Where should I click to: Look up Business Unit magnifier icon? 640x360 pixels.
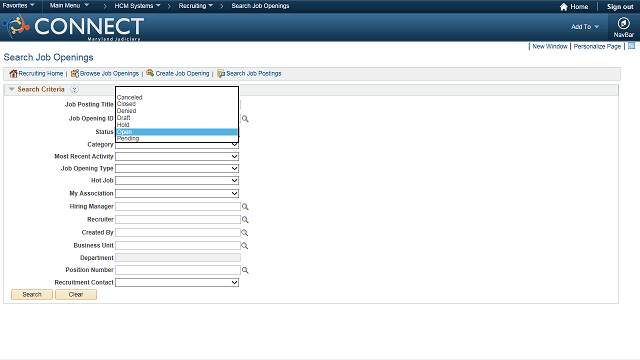[244, 246]
